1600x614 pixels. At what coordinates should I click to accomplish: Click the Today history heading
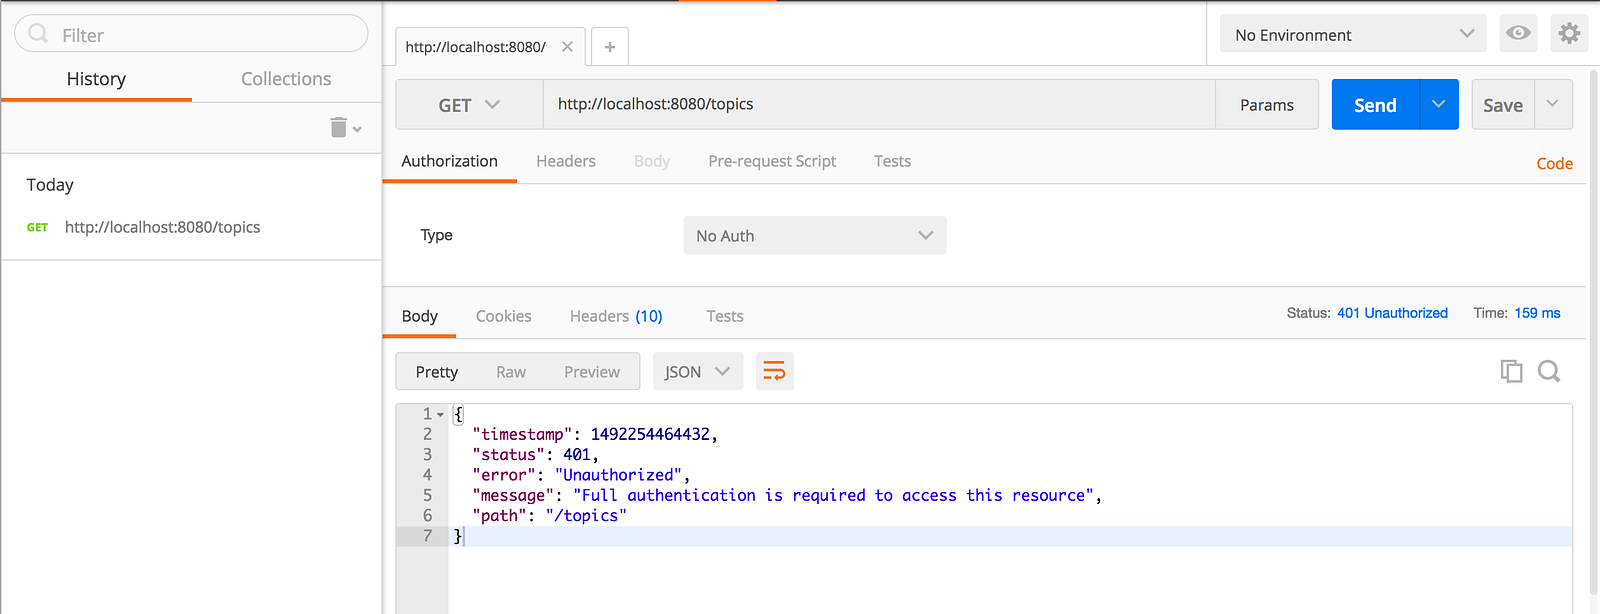click(x=50, y=185)
